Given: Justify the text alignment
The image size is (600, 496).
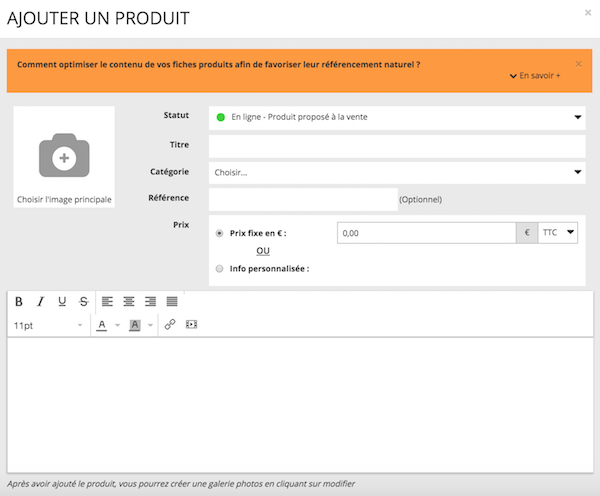Looking at the screenshot, I should click(x=172, y=301).
